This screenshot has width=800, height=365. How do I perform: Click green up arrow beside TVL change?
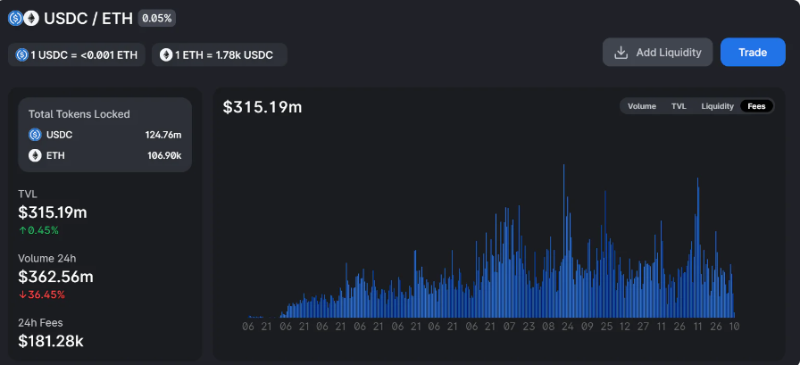point(22,231)
